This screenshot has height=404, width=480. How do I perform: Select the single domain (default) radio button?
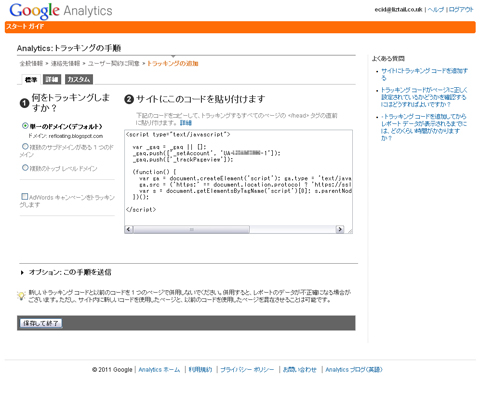pos(25,126)
